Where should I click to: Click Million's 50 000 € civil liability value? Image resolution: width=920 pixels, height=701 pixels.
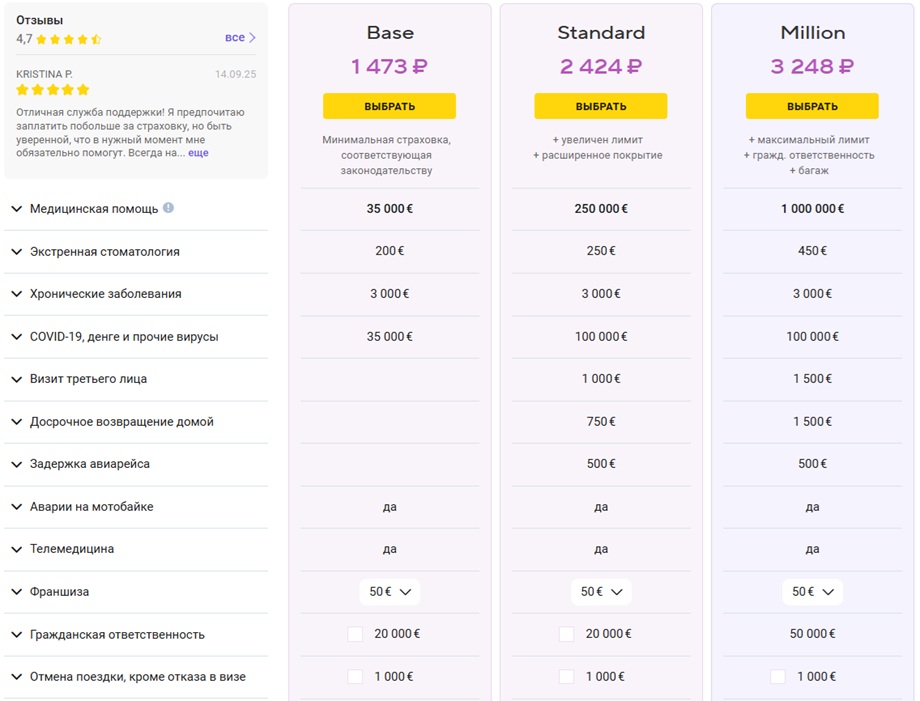(812, 634)
